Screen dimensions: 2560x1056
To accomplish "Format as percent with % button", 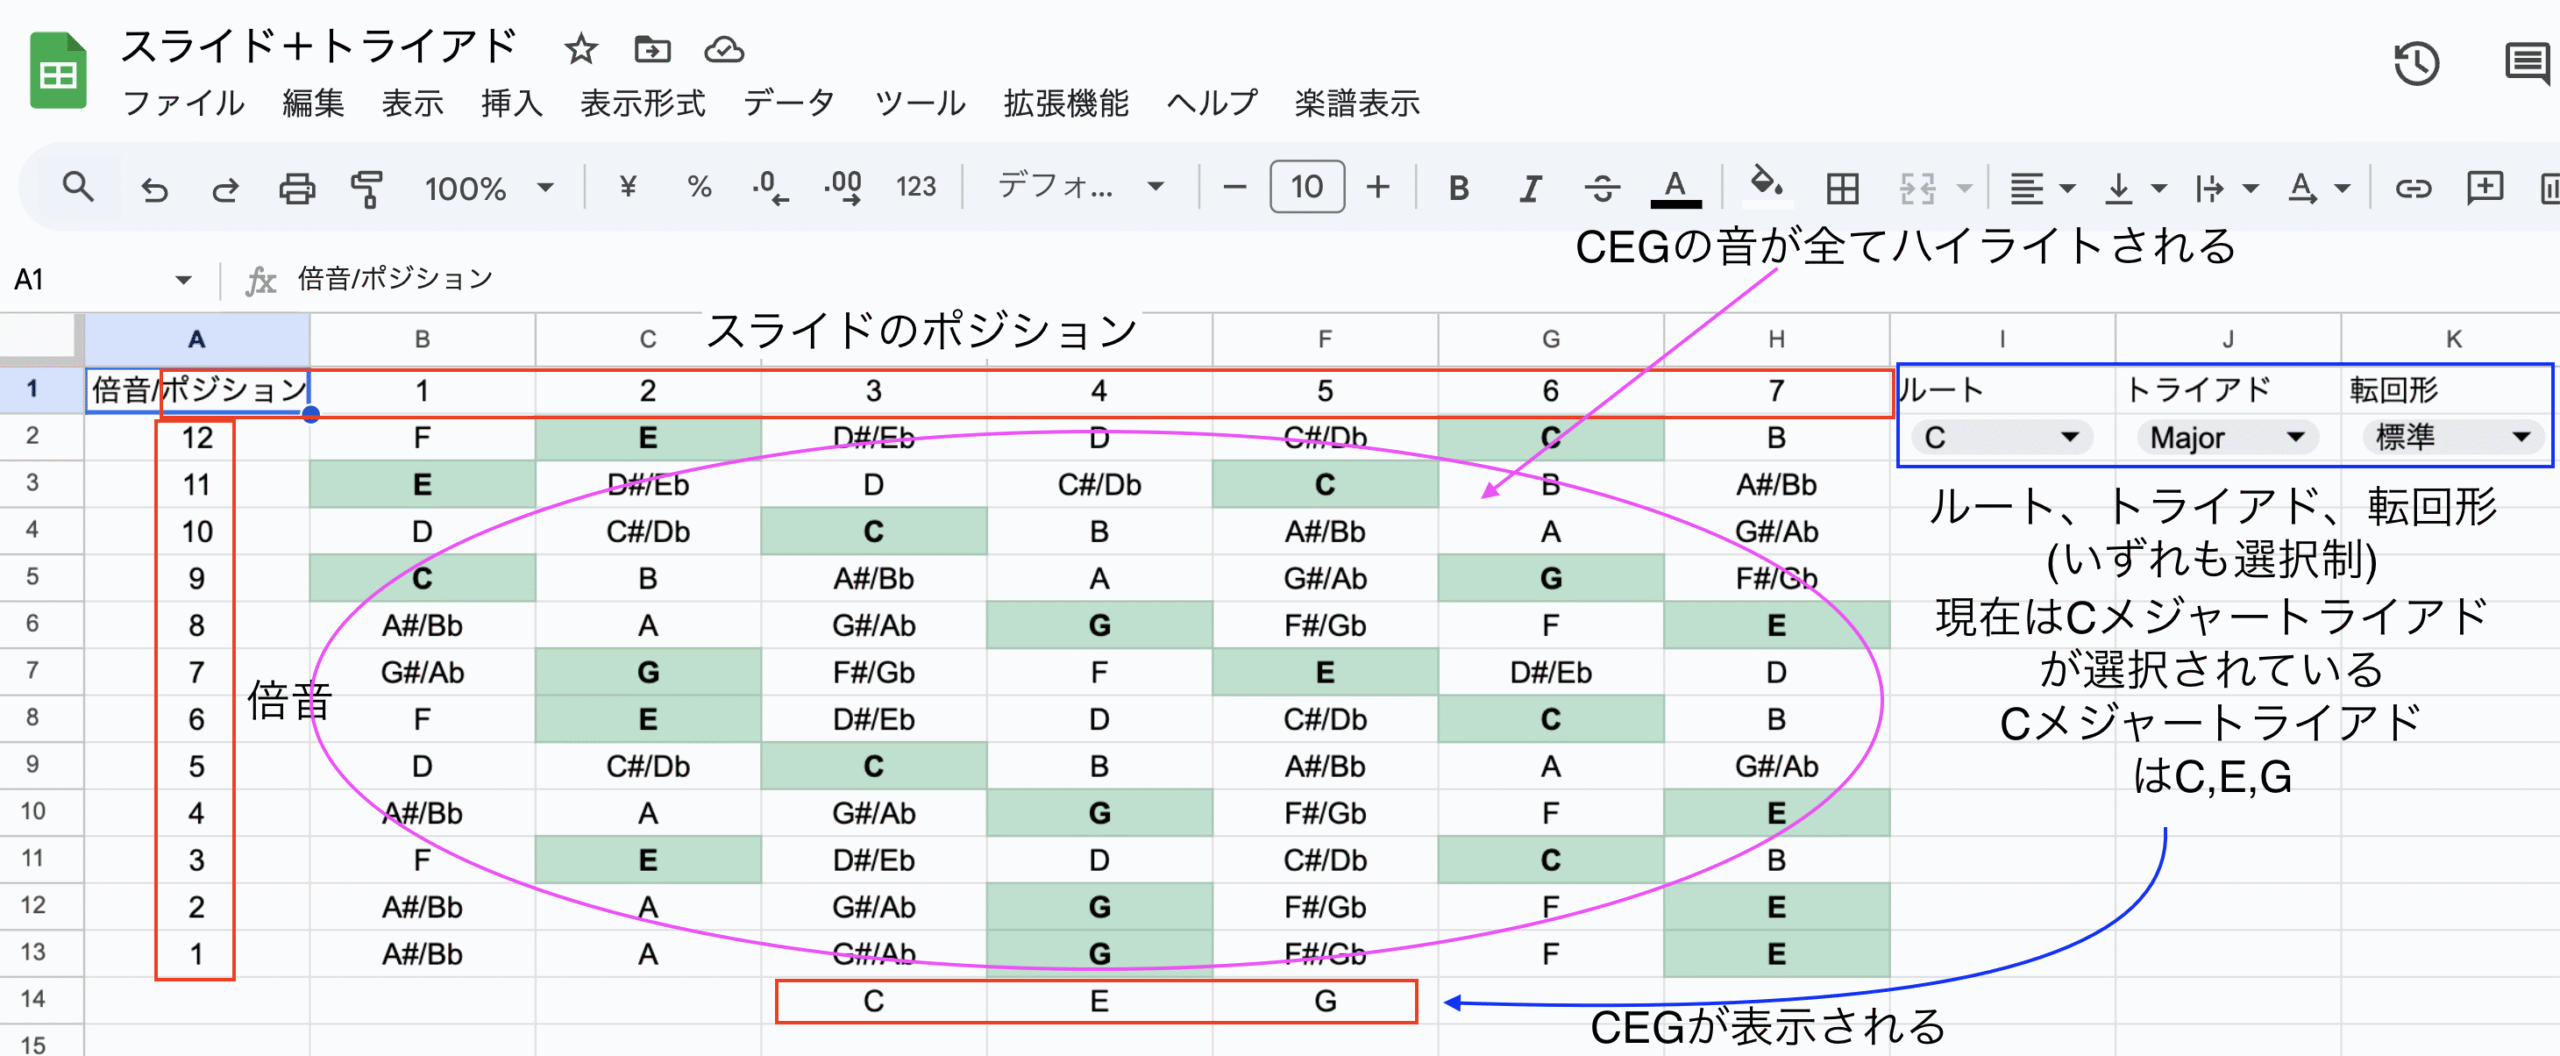I will (x=699, y=187).
